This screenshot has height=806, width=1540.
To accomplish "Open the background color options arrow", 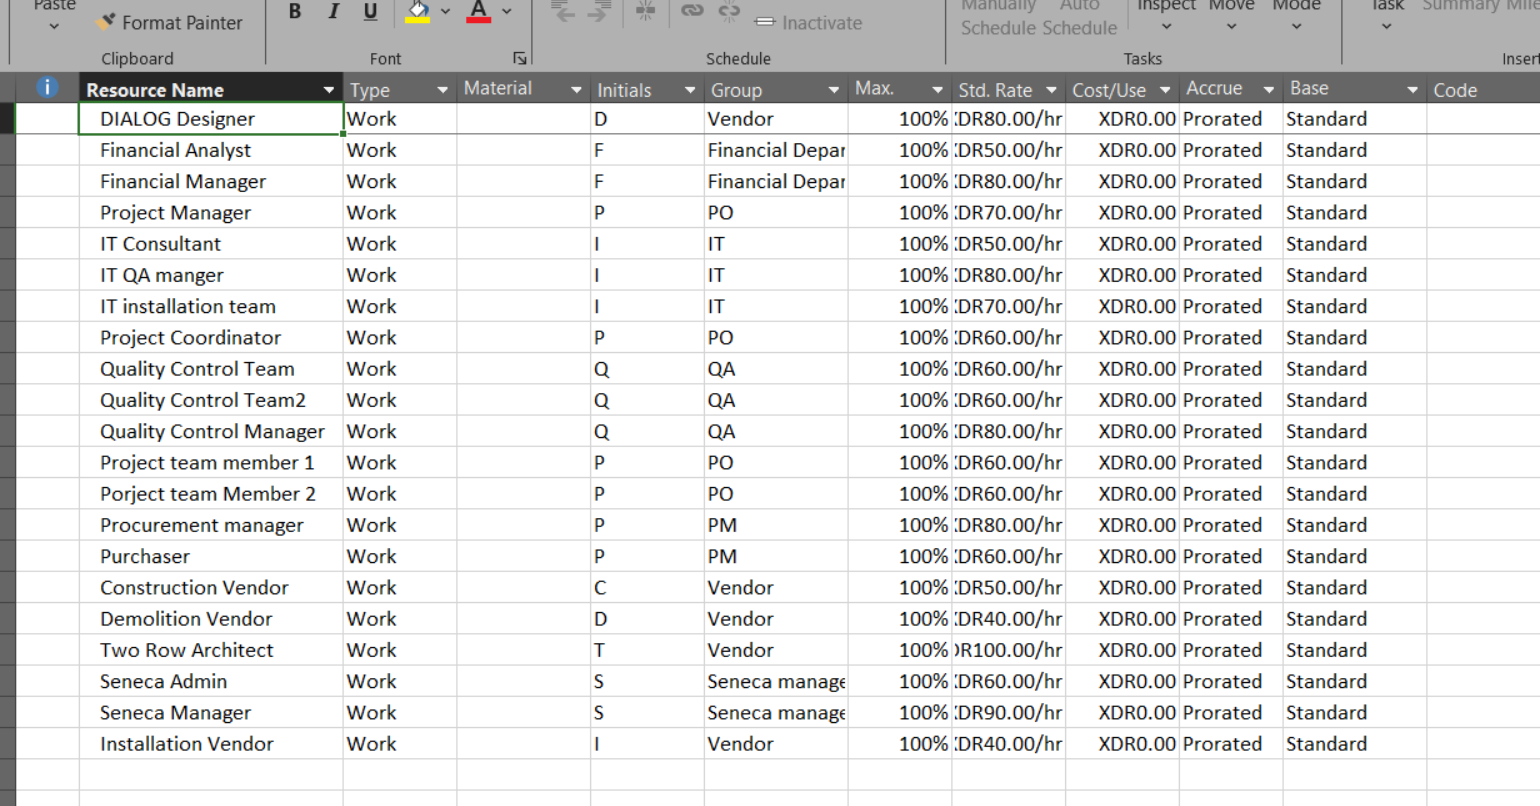I will [x=445, y=12].
